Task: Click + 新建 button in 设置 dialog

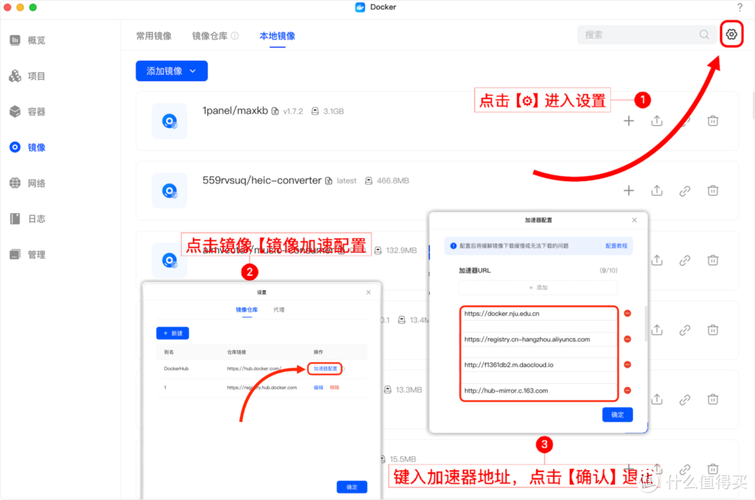Action: pos(172,333)
